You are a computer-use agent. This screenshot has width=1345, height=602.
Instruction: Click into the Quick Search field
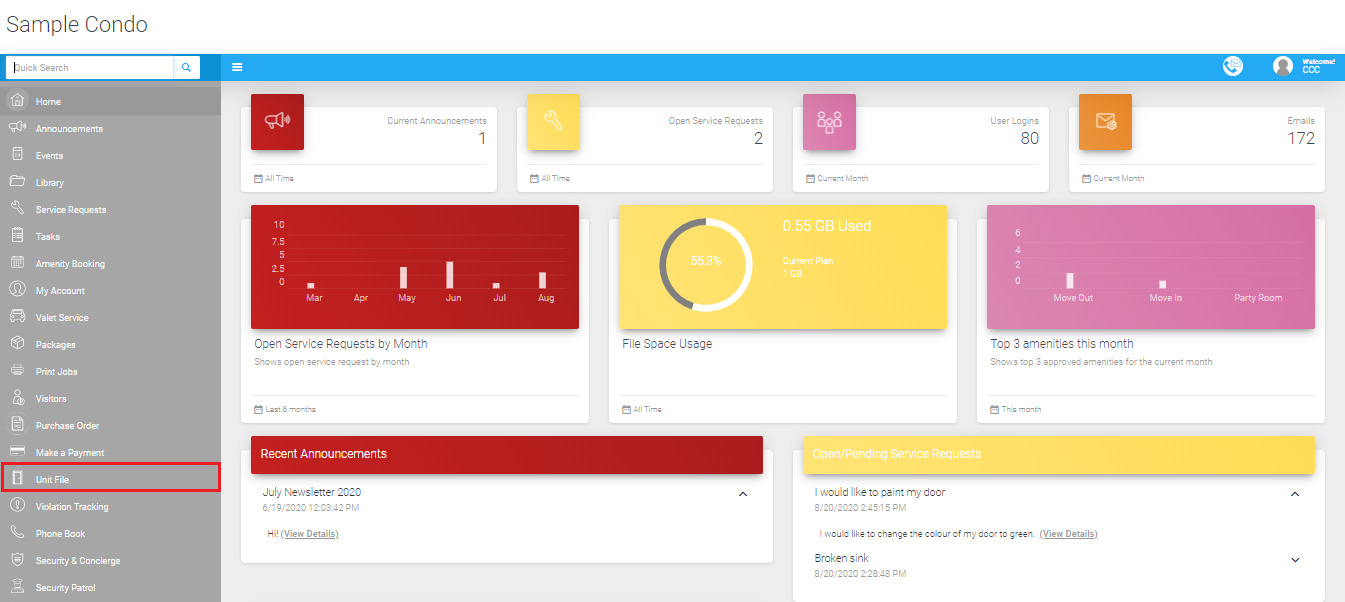[x=90, y=67]
